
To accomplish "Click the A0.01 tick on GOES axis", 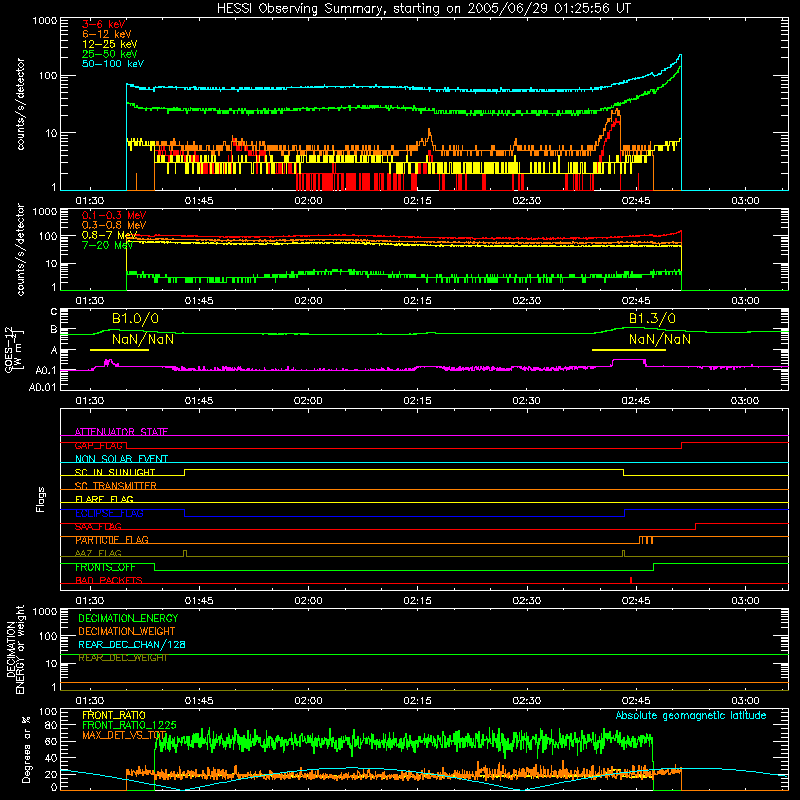I will pyautogui.click(x=42, y=387).
